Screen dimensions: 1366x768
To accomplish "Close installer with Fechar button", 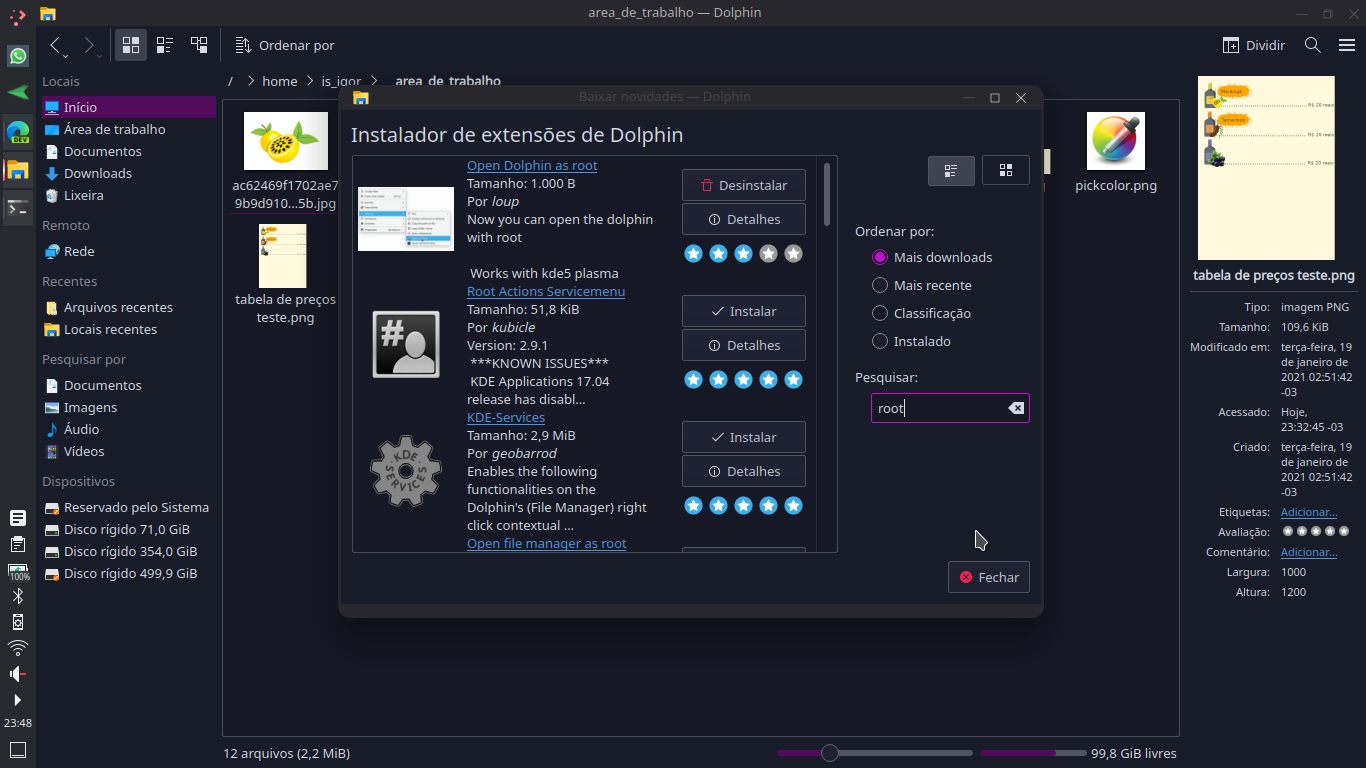I will pos(989,577).
